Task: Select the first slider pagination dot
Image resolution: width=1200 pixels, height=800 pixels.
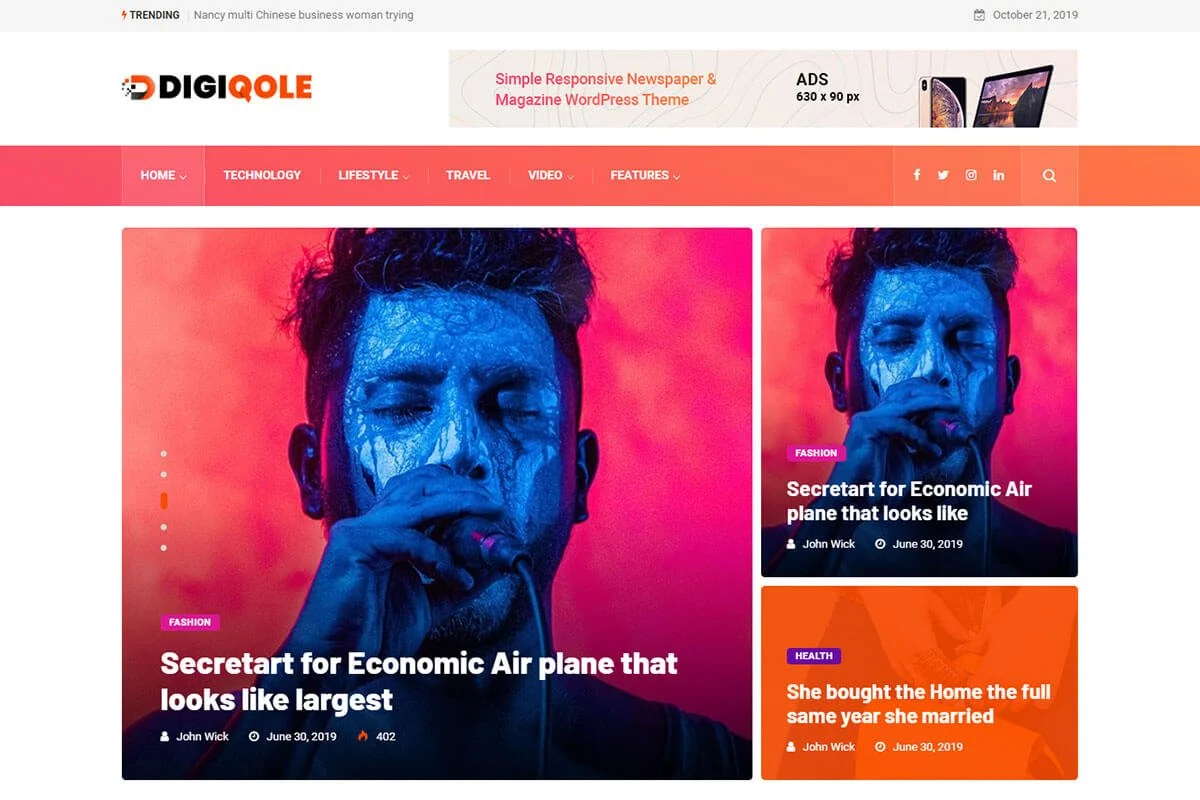Action: click(164, 454)
